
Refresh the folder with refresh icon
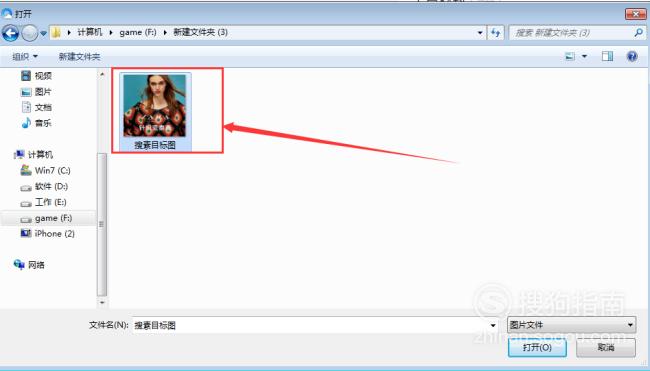tap(495, 33)
